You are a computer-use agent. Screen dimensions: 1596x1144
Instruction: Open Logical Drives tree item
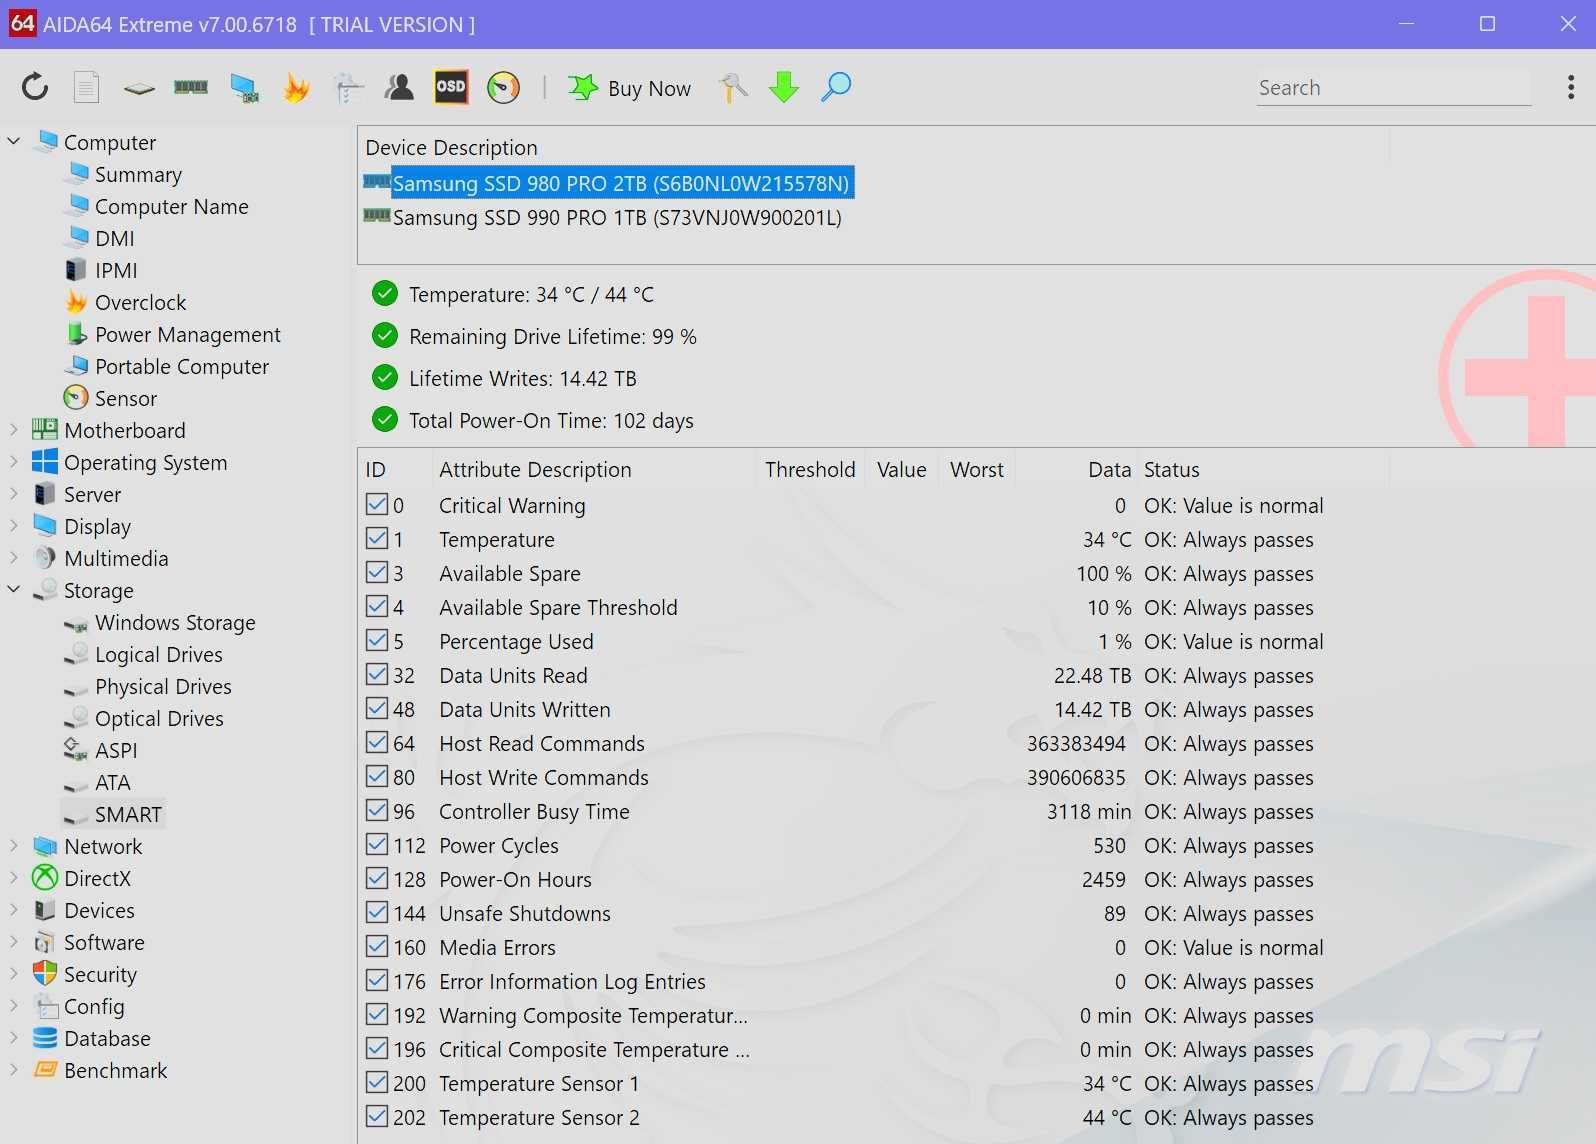[158, 654]
